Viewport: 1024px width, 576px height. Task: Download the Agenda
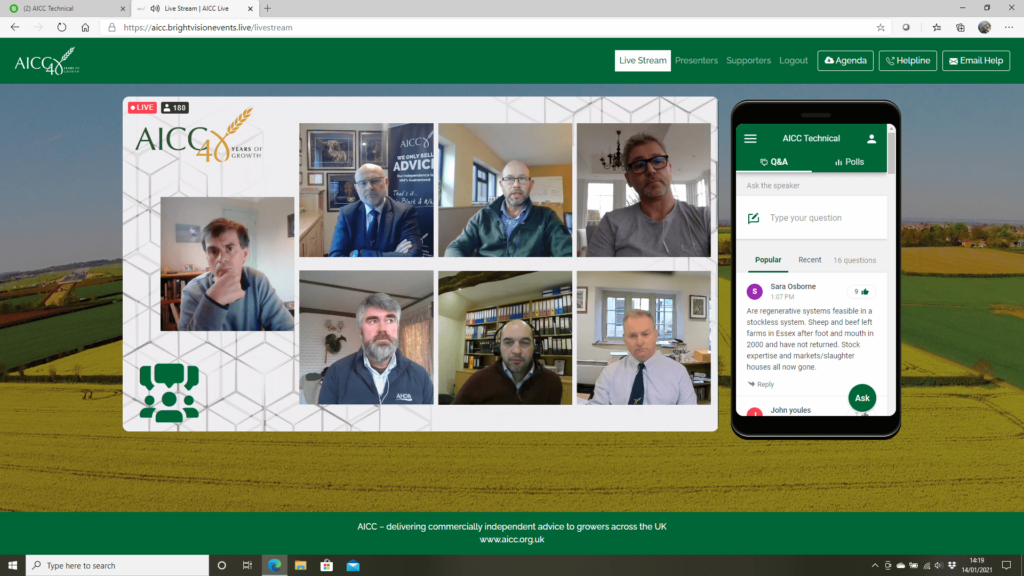[x=845, y=61]
